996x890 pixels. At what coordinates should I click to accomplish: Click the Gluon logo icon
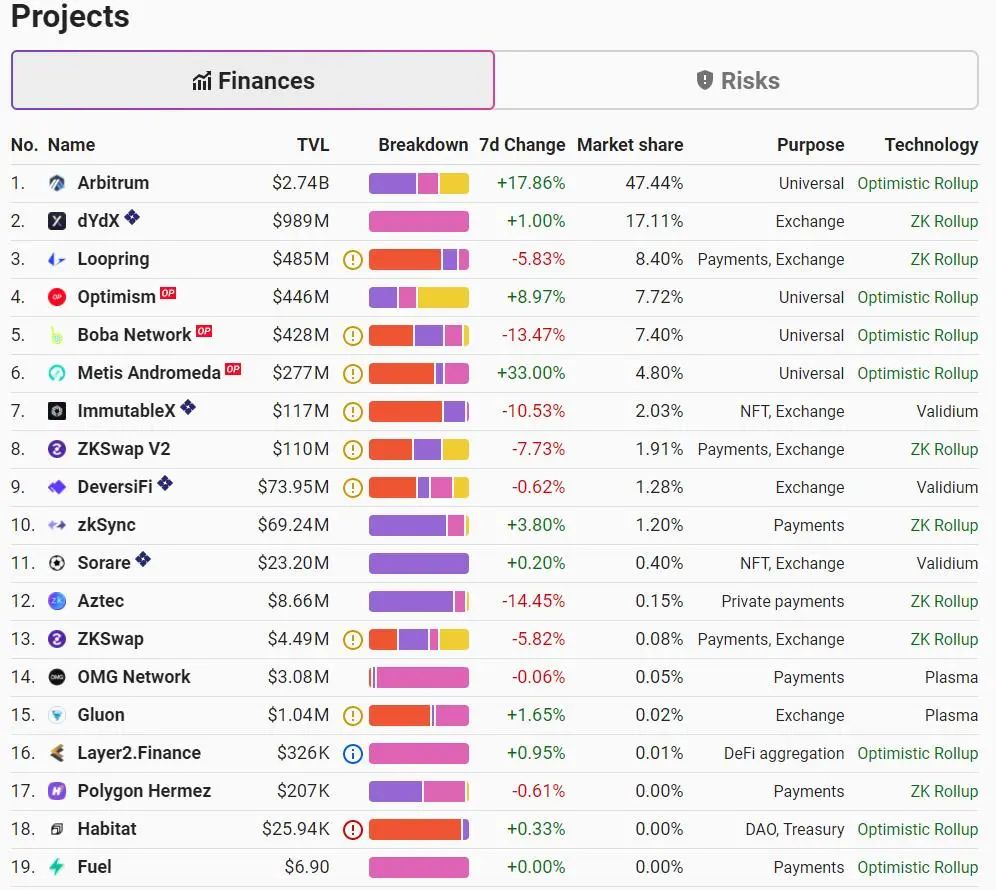57,715
